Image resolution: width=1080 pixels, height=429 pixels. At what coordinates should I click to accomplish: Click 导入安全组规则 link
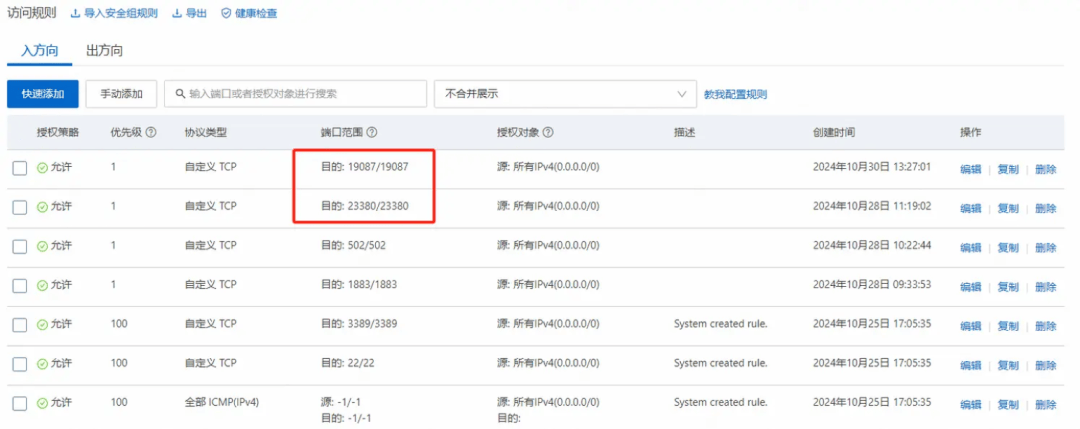[121, 14]
